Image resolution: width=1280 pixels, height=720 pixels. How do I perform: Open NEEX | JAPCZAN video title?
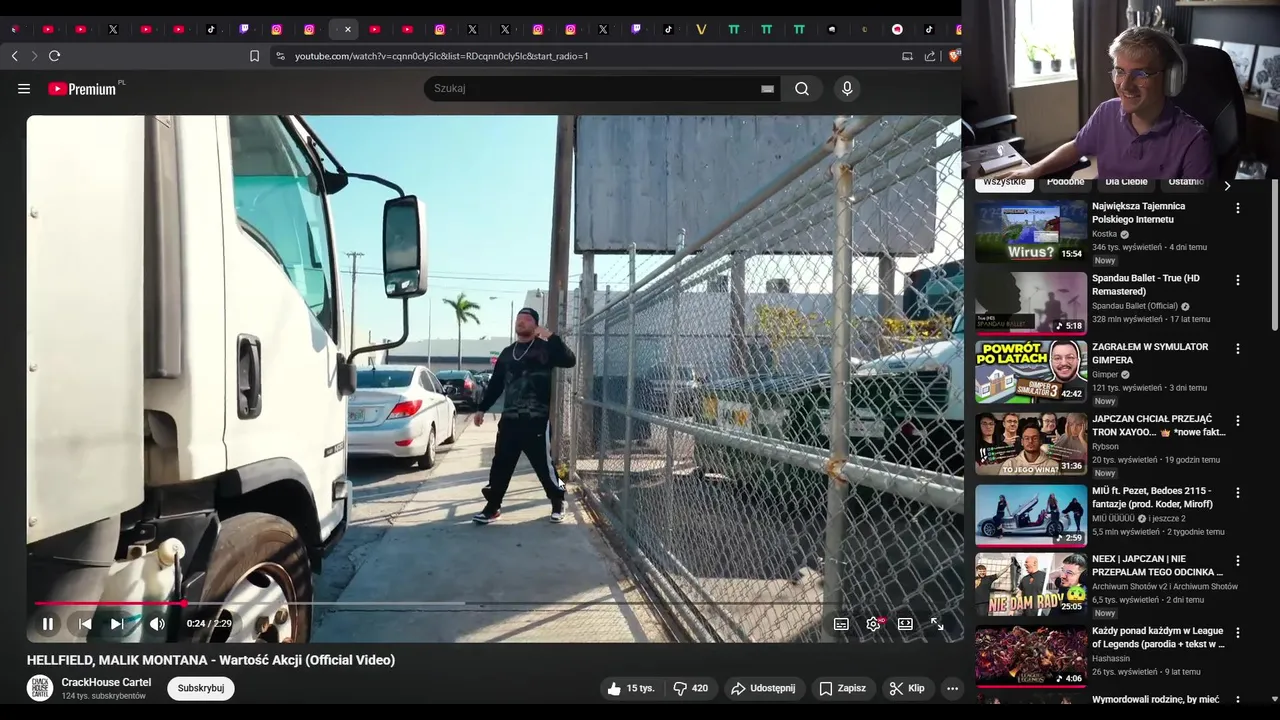point(1157,565)
